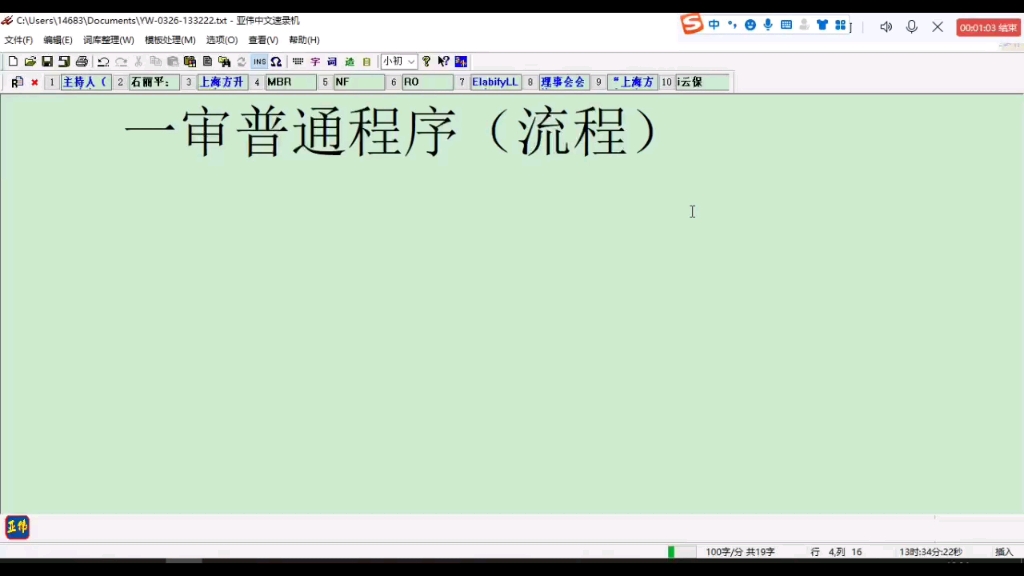This screenshot has height=576, width=1024.
Task: Insert a symbol using the Ω icon
Action: [275, 61]
